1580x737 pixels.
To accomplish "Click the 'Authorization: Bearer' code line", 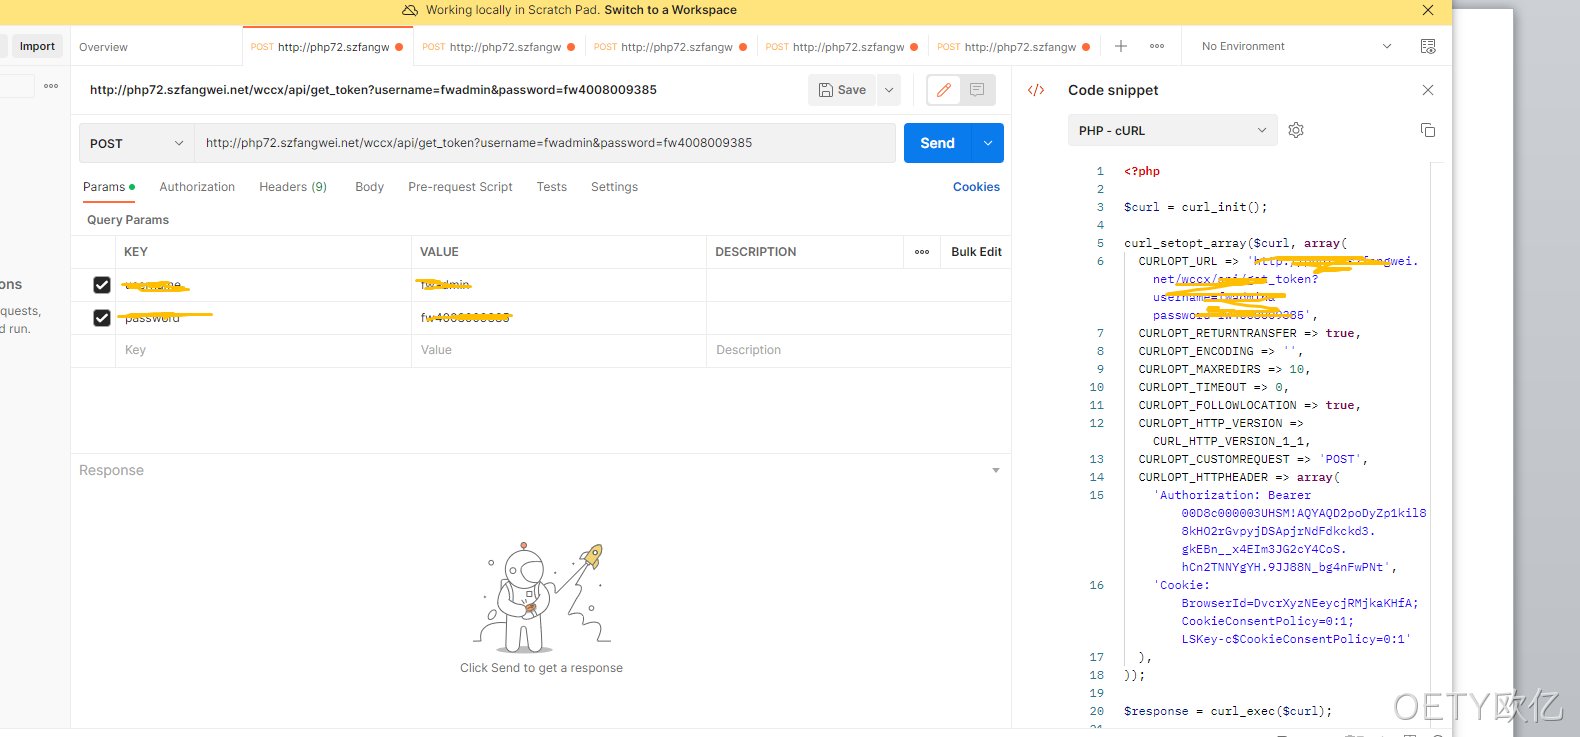I will [x=1232, y=495].
